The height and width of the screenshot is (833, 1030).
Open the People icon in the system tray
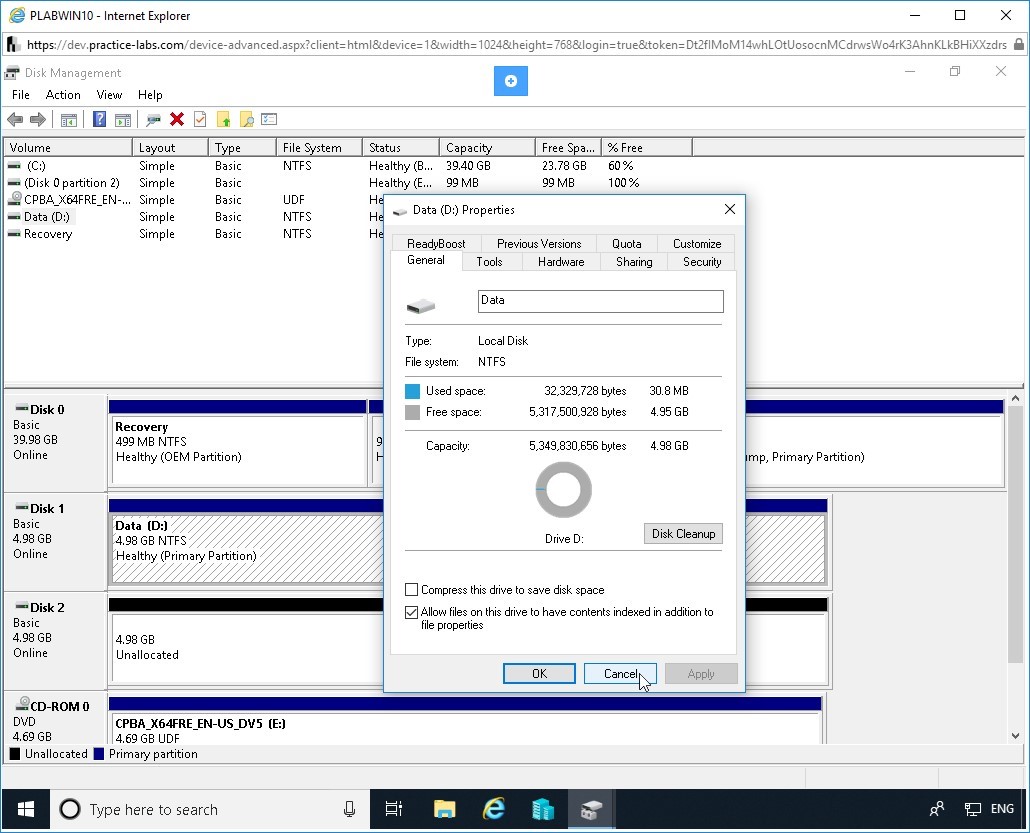(937, 809)
